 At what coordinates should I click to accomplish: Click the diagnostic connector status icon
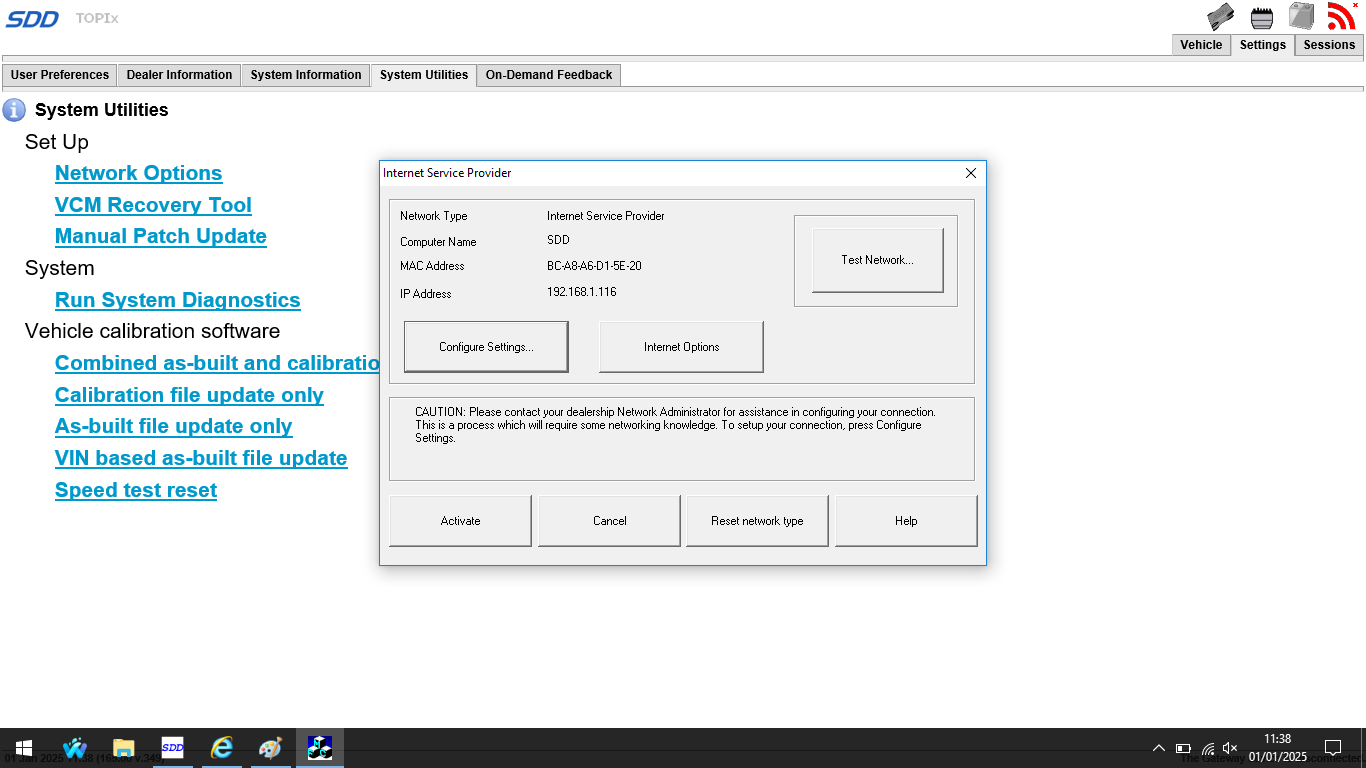[x=1262, y=17]
